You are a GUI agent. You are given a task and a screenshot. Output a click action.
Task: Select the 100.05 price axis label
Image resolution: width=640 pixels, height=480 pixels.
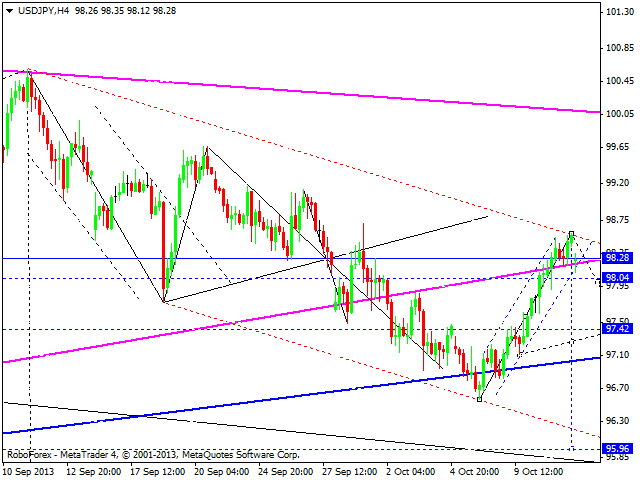coord(620,114)
